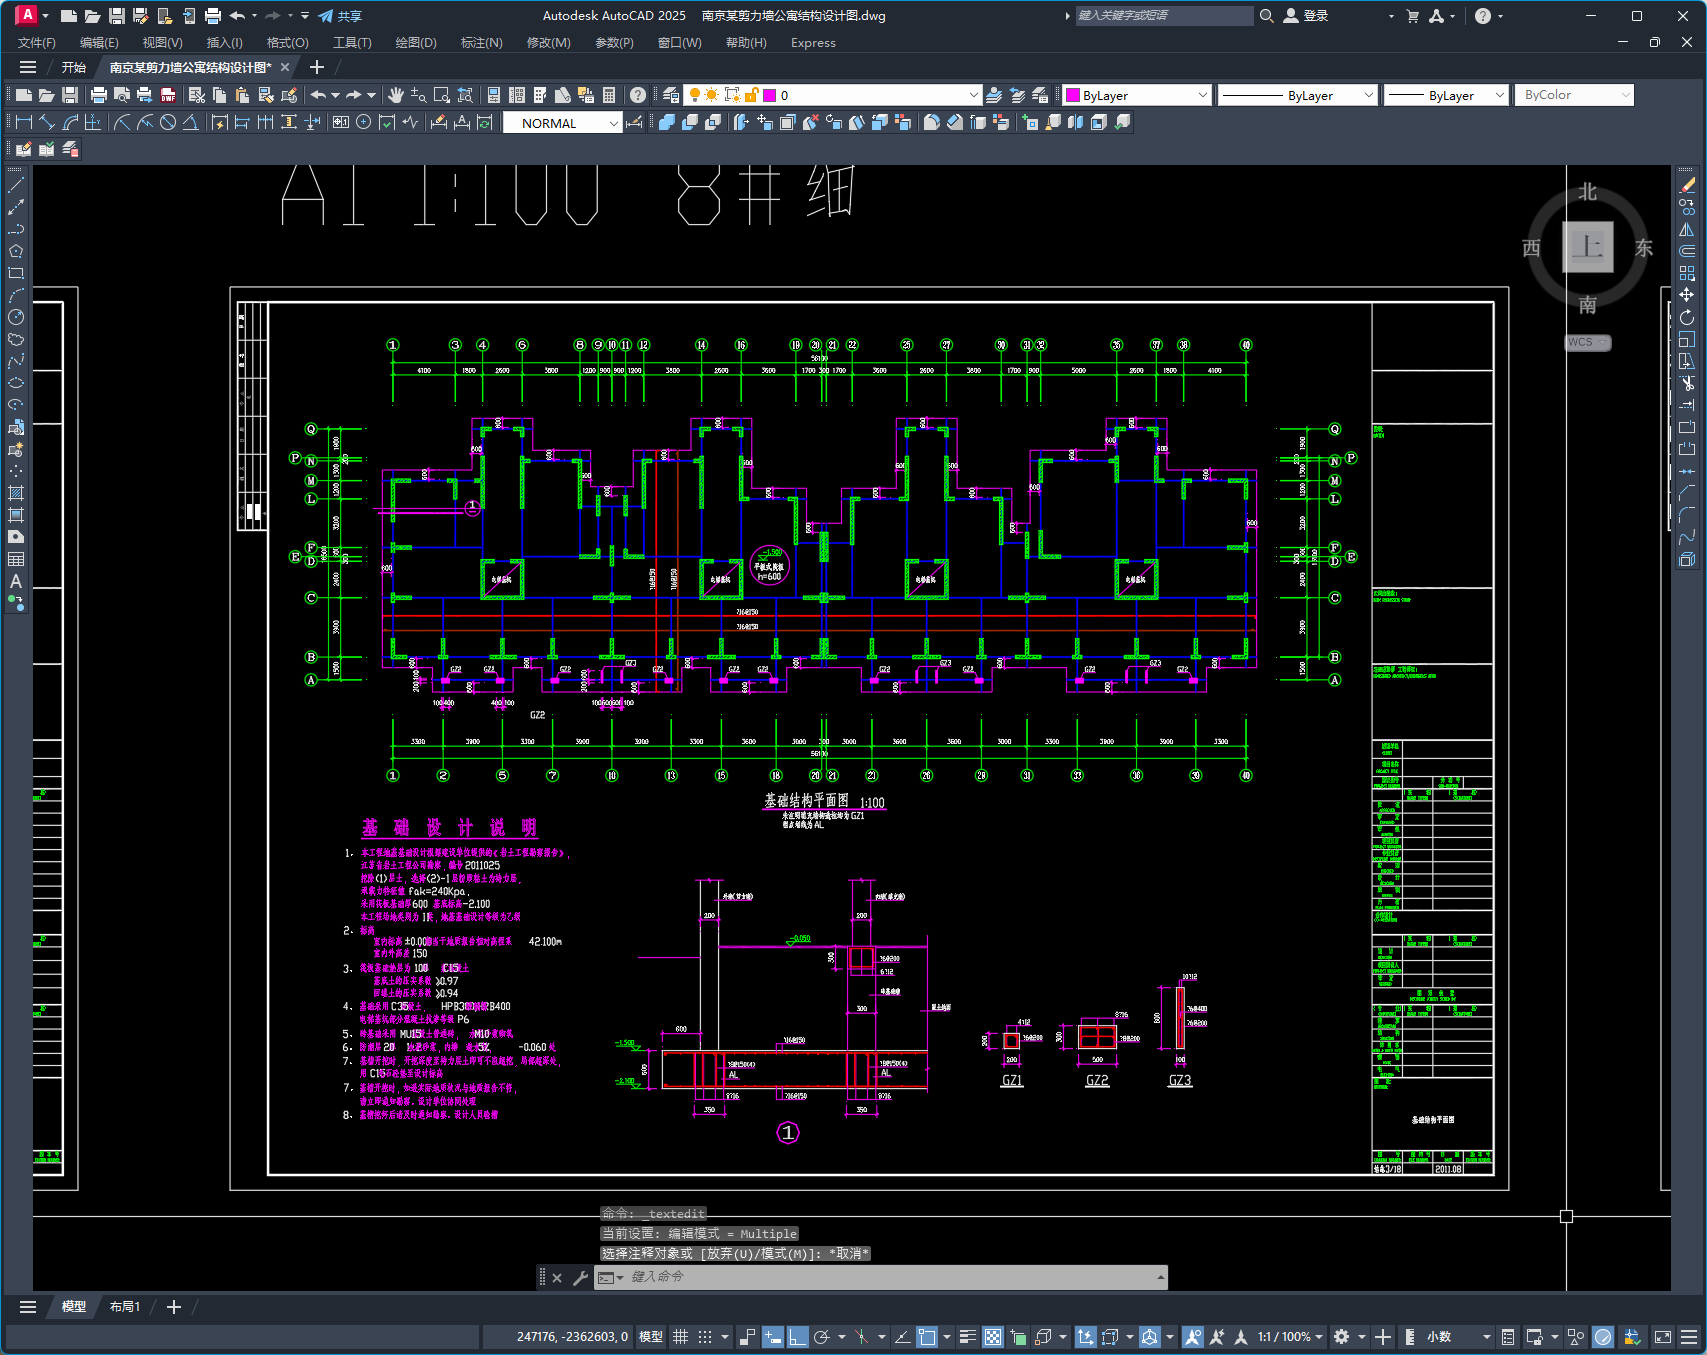Viewport: 1707px width, 1355px height.
Task: Toggle dynamic input in status bar
Action: [772, 1337]
